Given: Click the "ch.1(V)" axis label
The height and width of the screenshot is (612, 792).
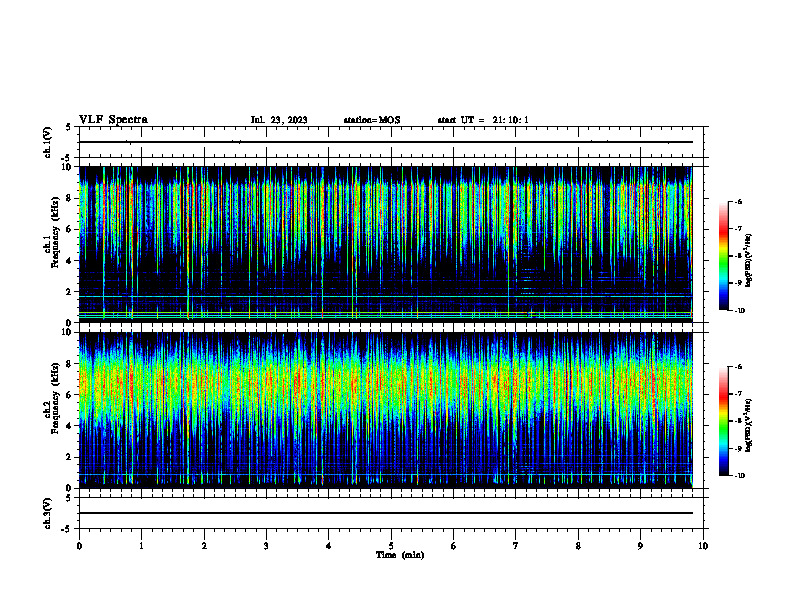Looking at the screenshot, I should coord(47,142).
